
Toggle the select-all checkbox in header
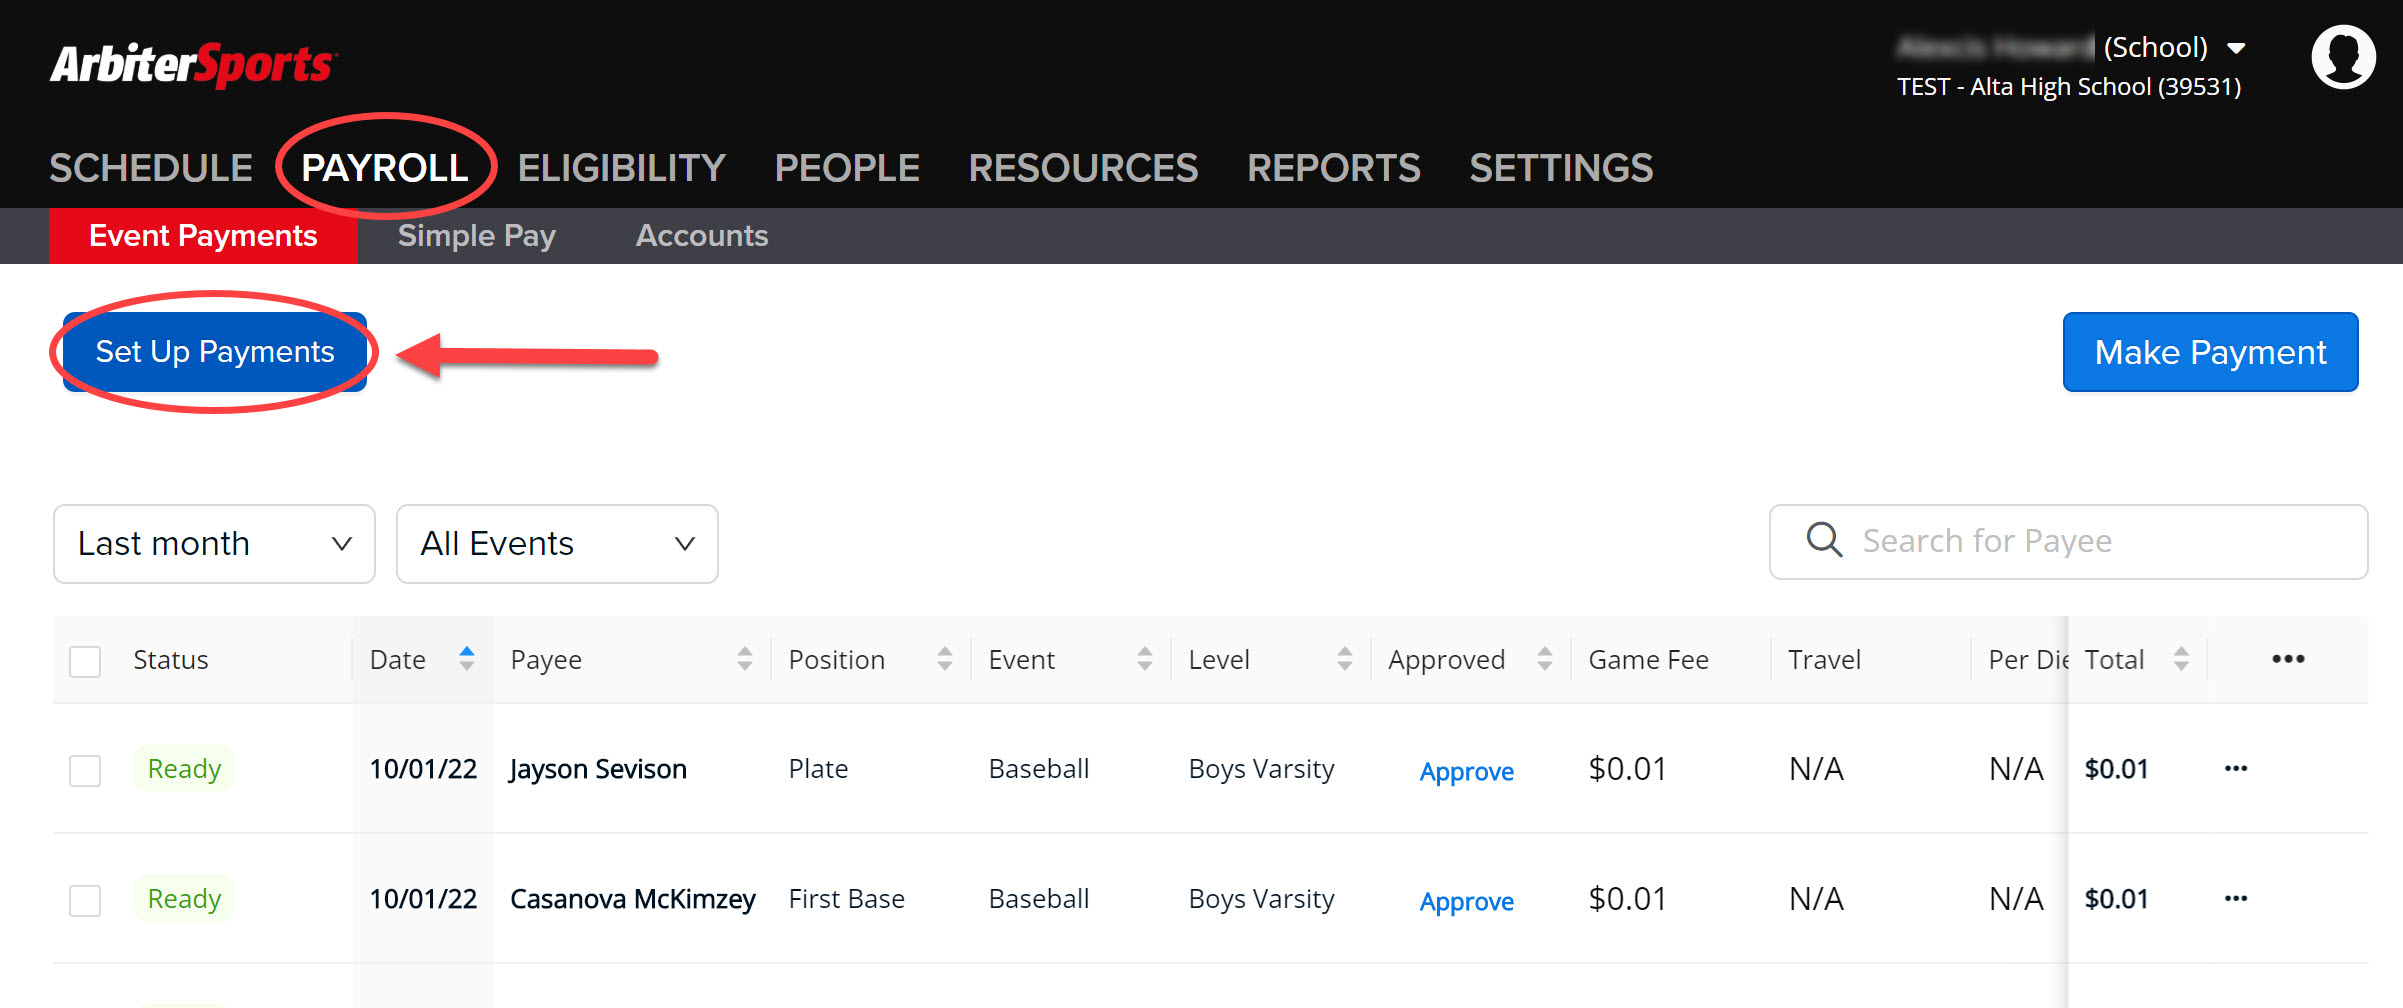click(x=85, y=661)
